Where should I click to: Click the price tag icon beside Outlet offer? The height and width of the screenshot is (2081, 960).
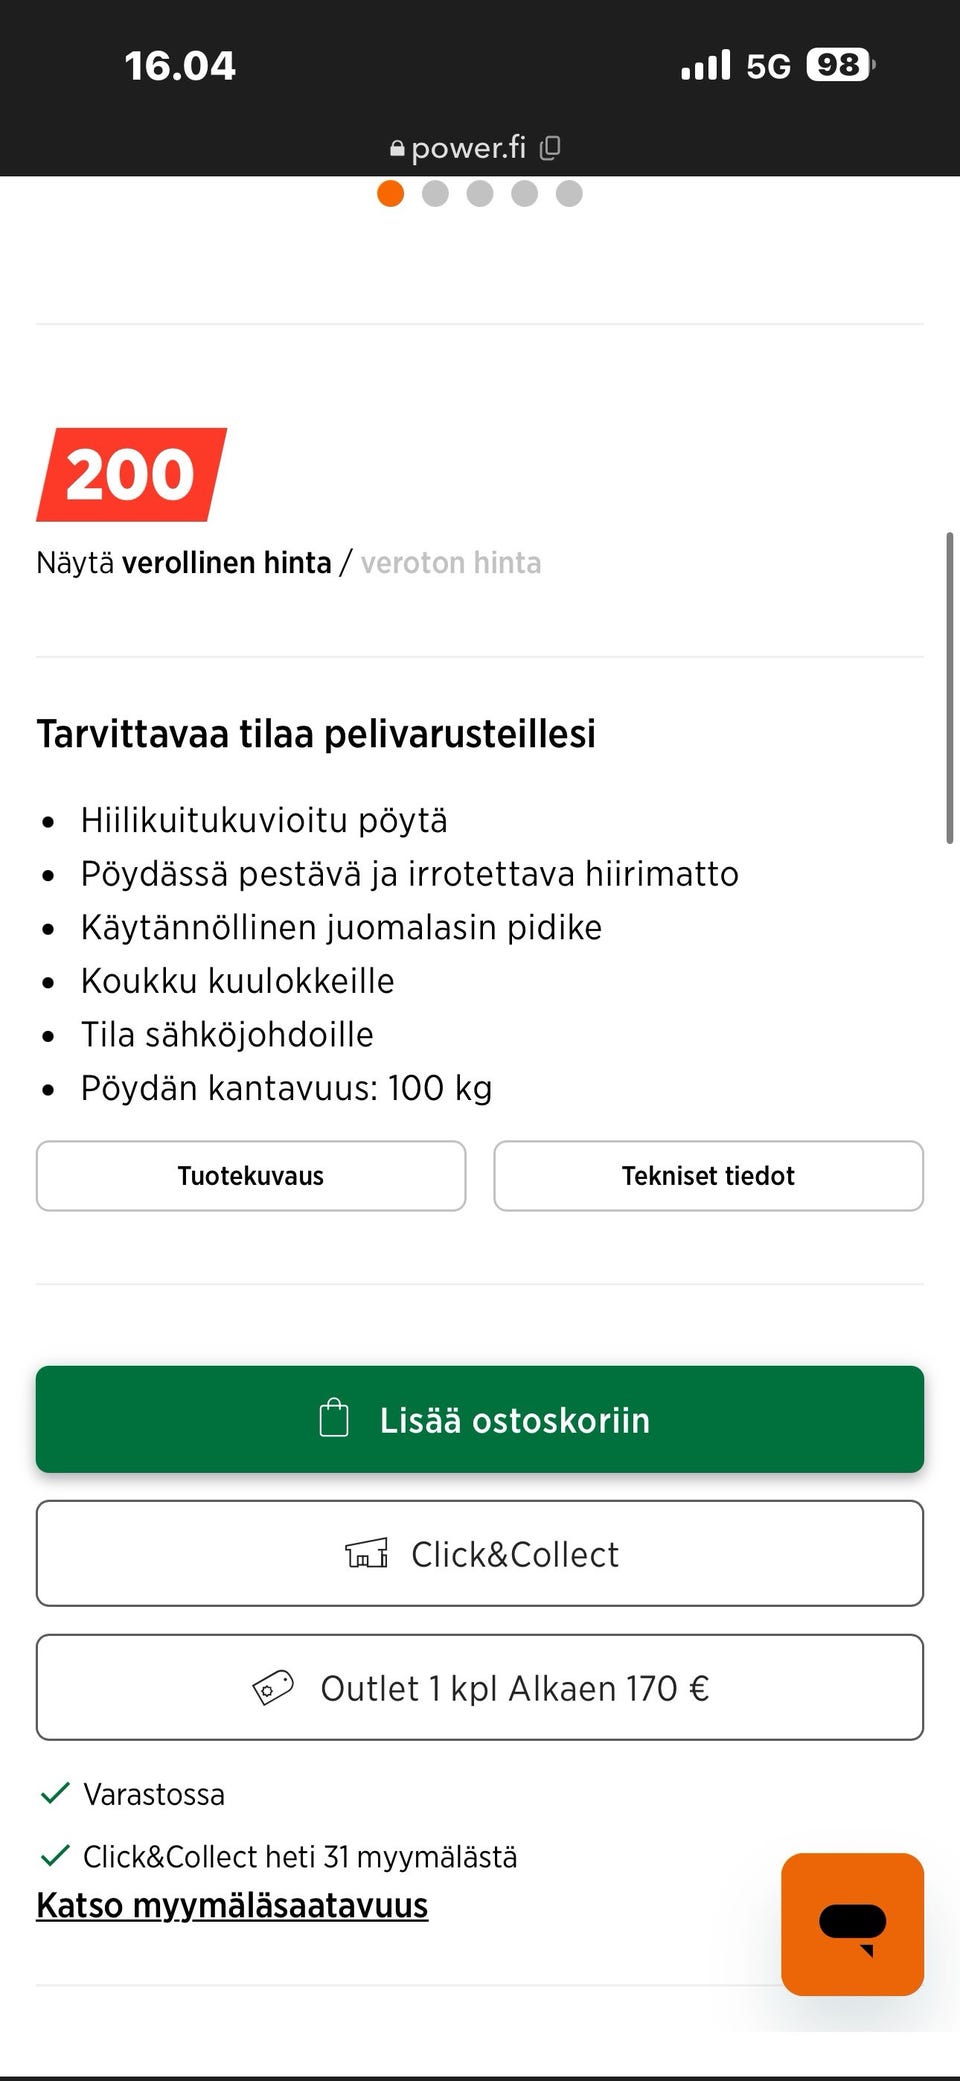274,1686
